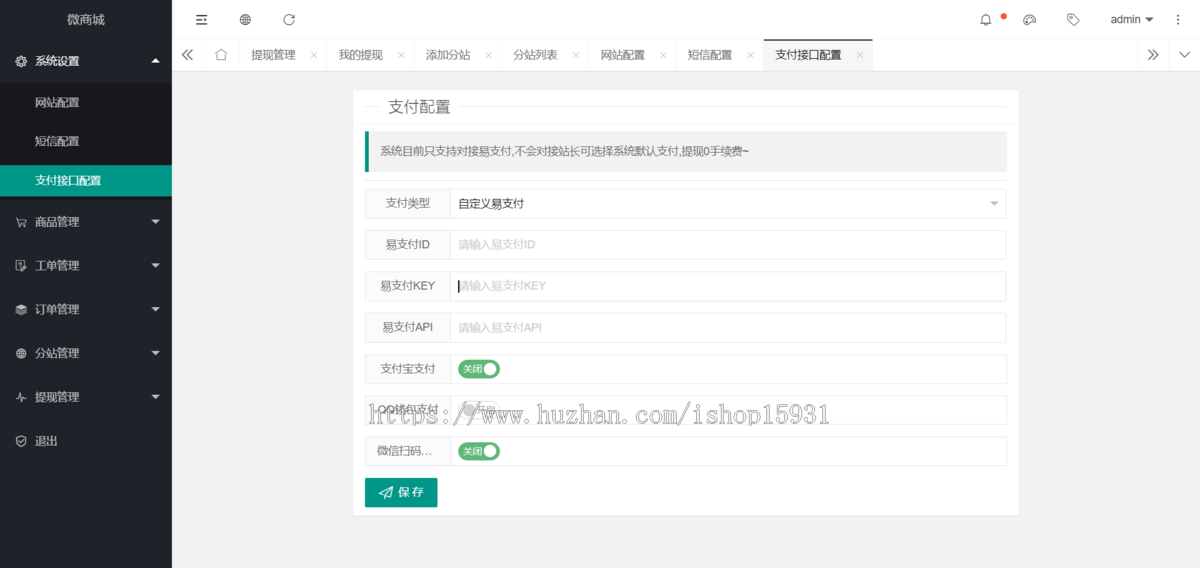This screenshot has height=568, width=1200.
Task: Click gear icon beside 系统设置
Action: [21, 61]
